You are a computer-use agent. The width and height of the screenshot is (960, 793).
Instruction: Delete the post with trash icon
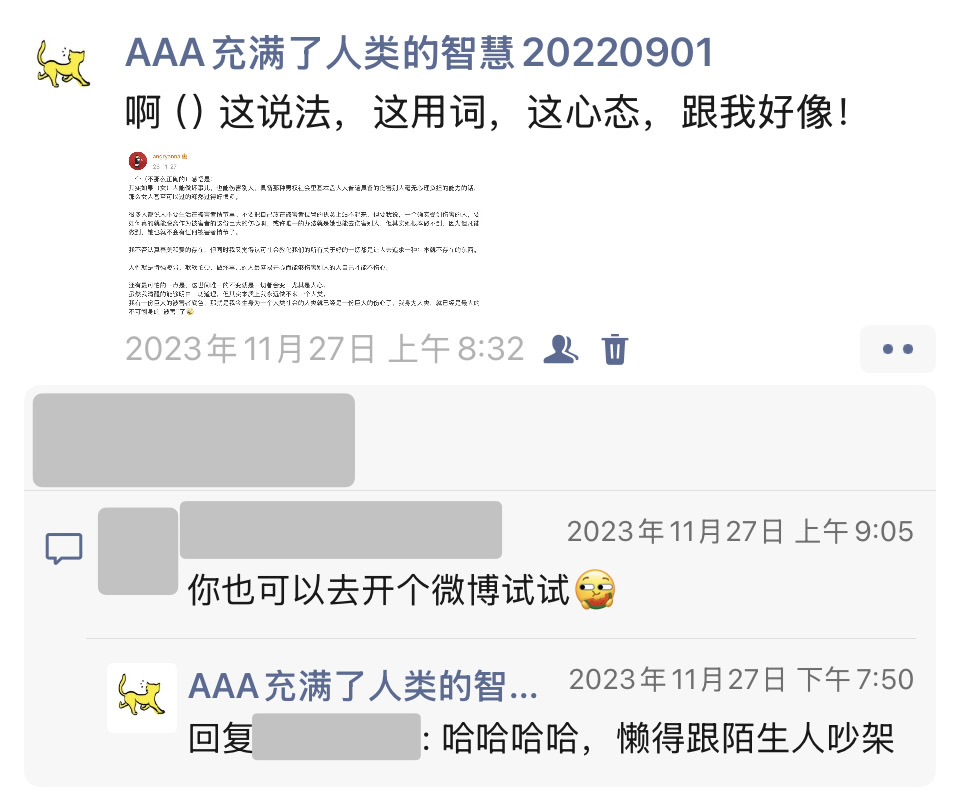pyautogui.click(x=615, y=350)
